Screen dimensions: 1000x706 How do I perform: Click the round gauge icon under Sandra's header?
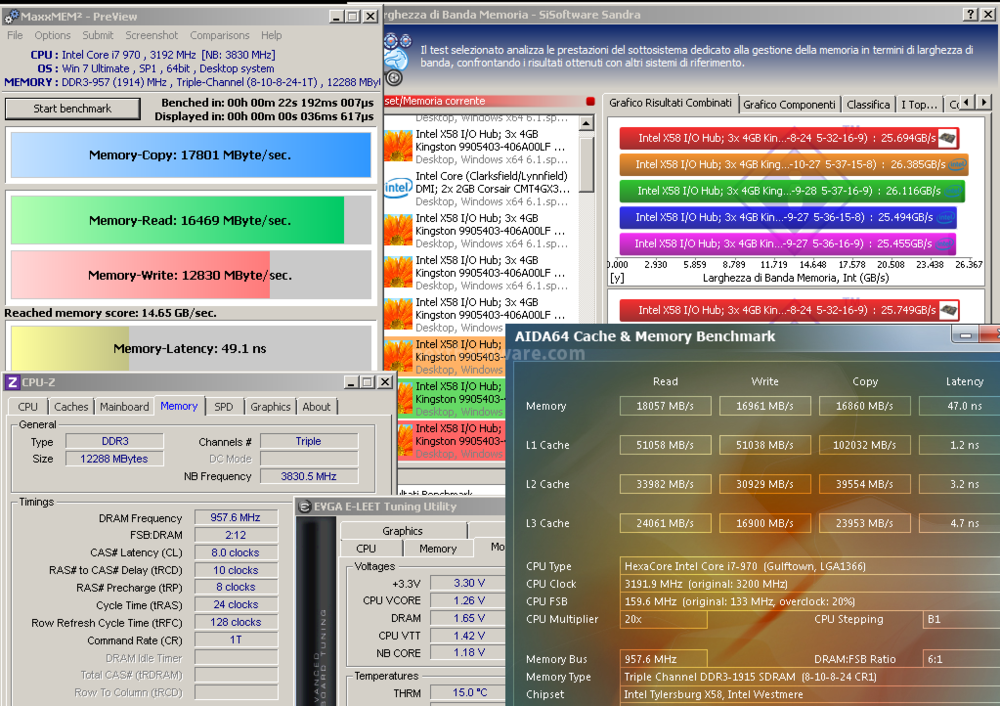point(394,78)
